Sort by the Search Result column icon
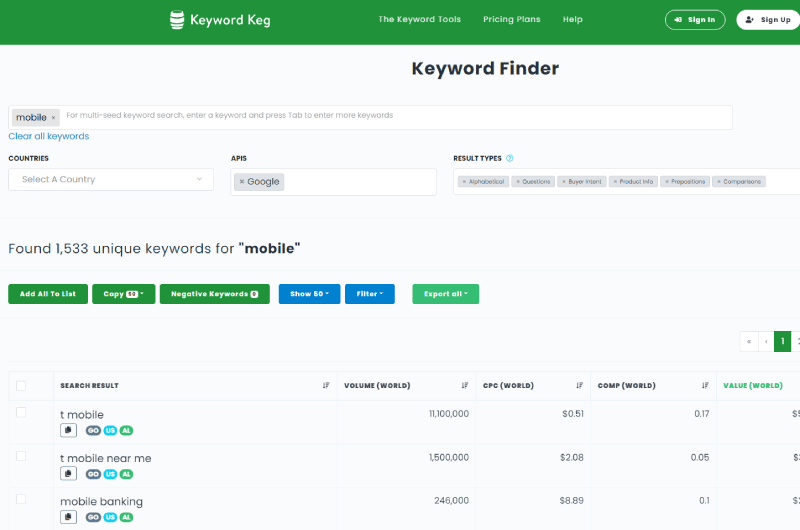Image resolution: width=800 pixels, height=530 pixels. [326, 386]
